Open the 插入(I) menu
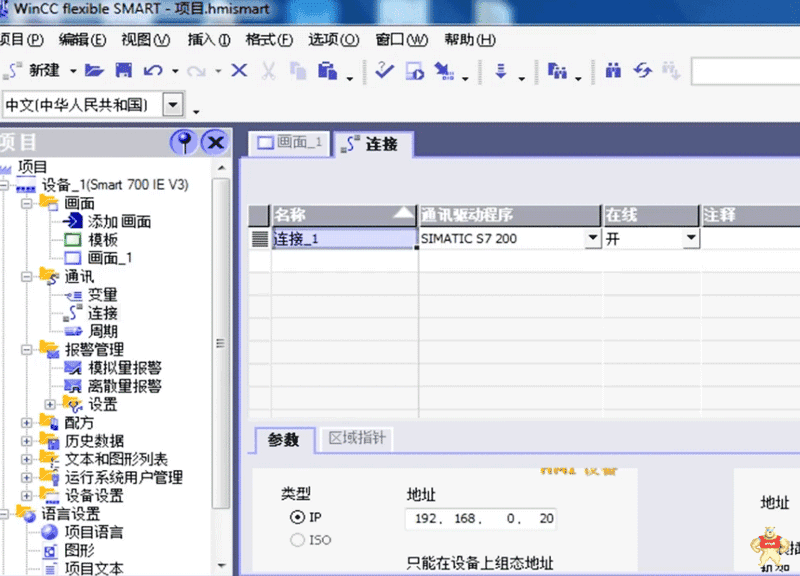 (x=209, y=39)
